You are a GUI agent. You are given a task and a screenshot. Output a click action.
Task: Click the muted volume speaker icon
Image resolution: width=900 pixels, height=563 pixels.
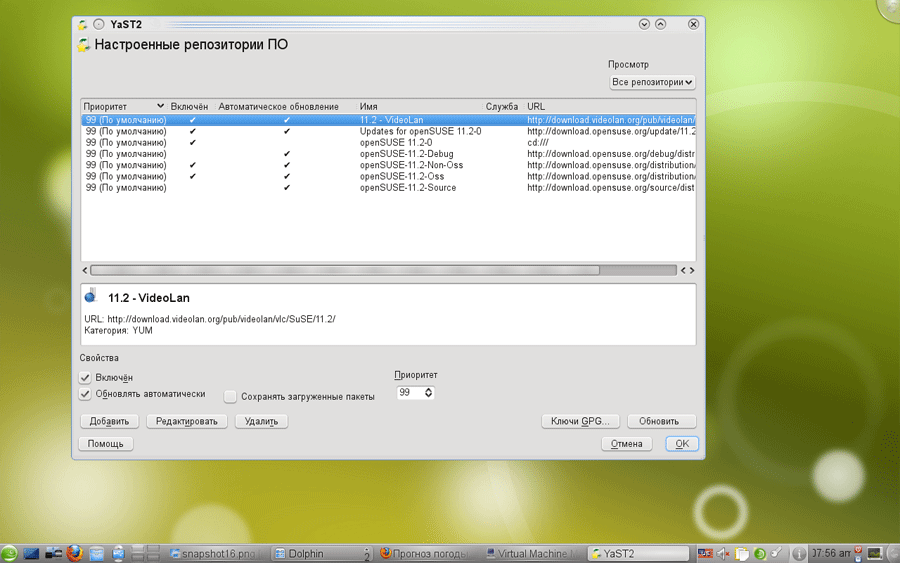723,553
